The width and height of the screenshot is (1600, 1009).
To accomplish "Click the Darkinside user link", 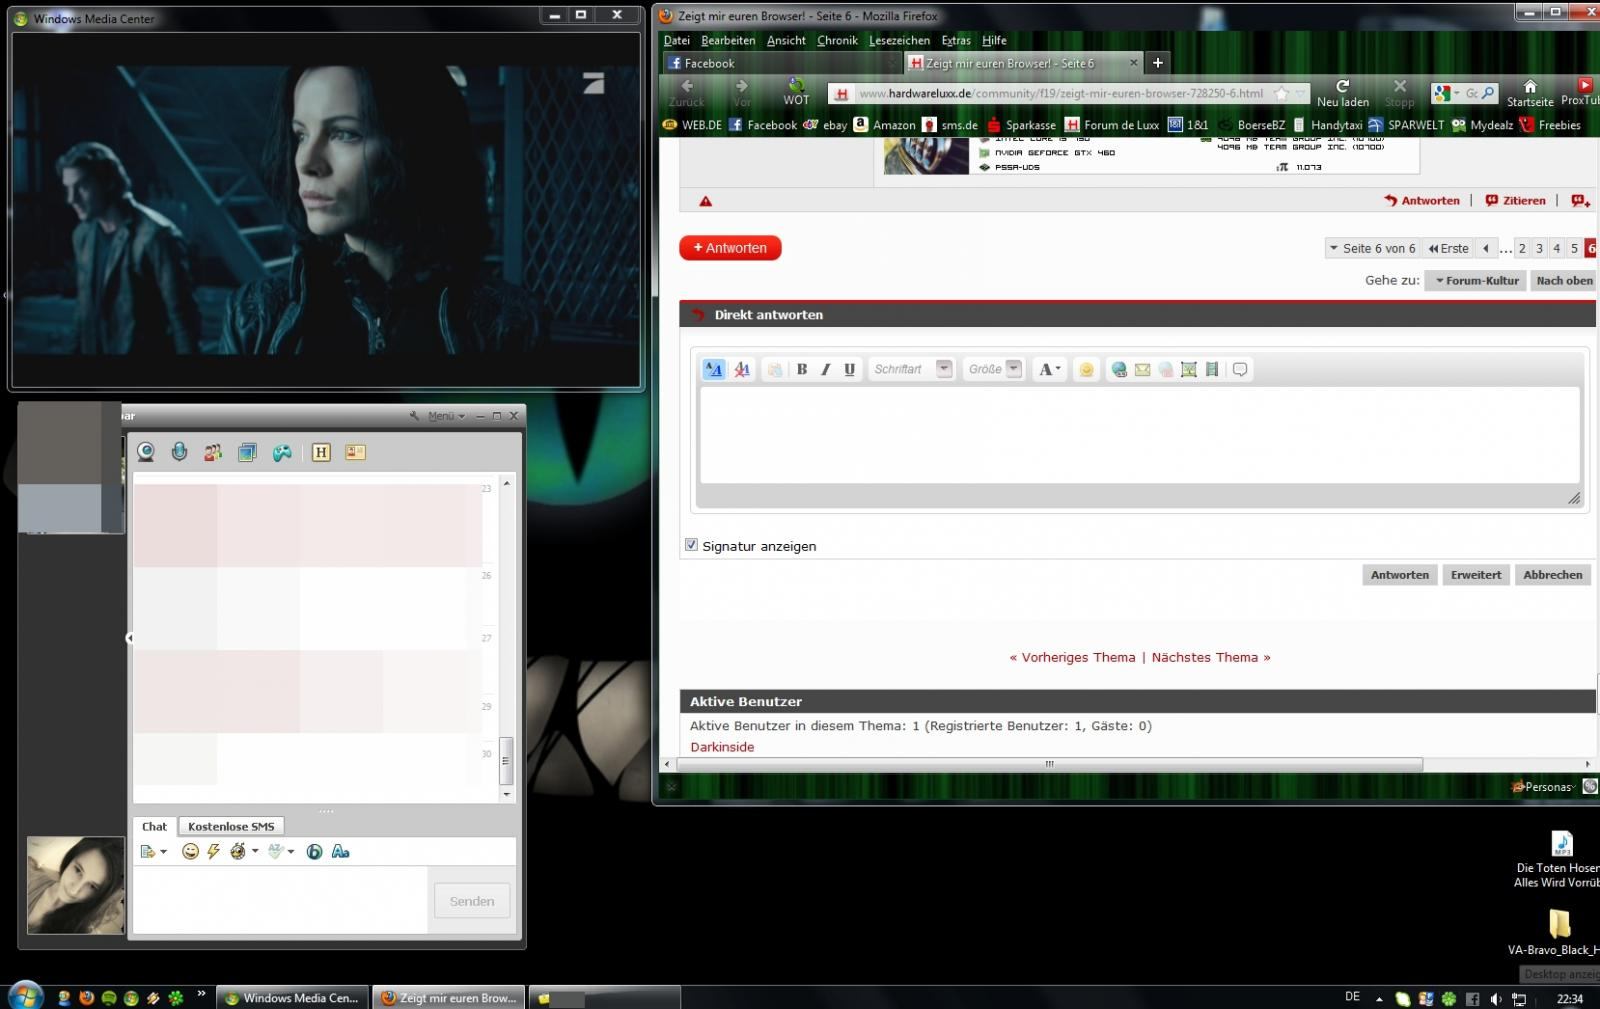I will pyautogui.click(x=722, y=747).
